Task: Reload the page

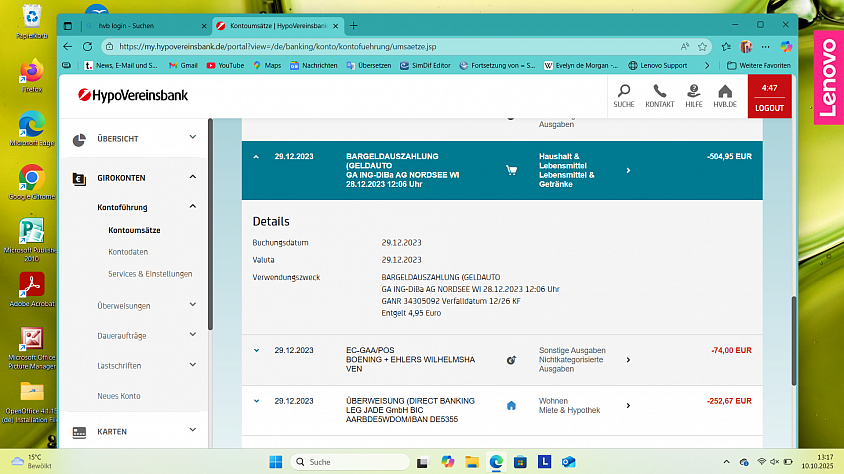Action: (x=87, y=47)
